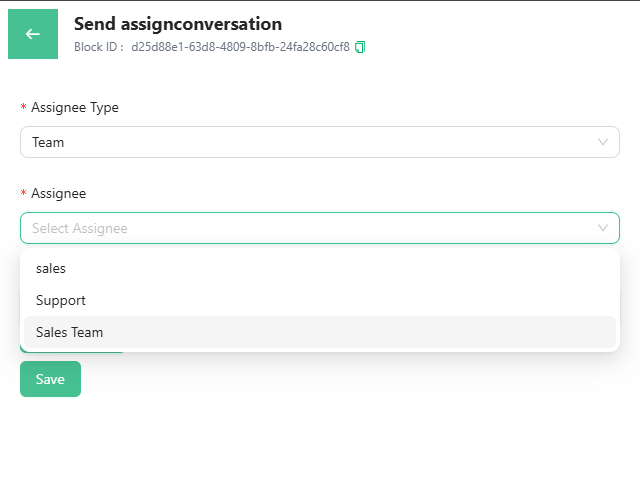The height and width of the screenshot is (482, 640).
Task: Click the Assignee field chevron arrow
Action: click(603, 228)
